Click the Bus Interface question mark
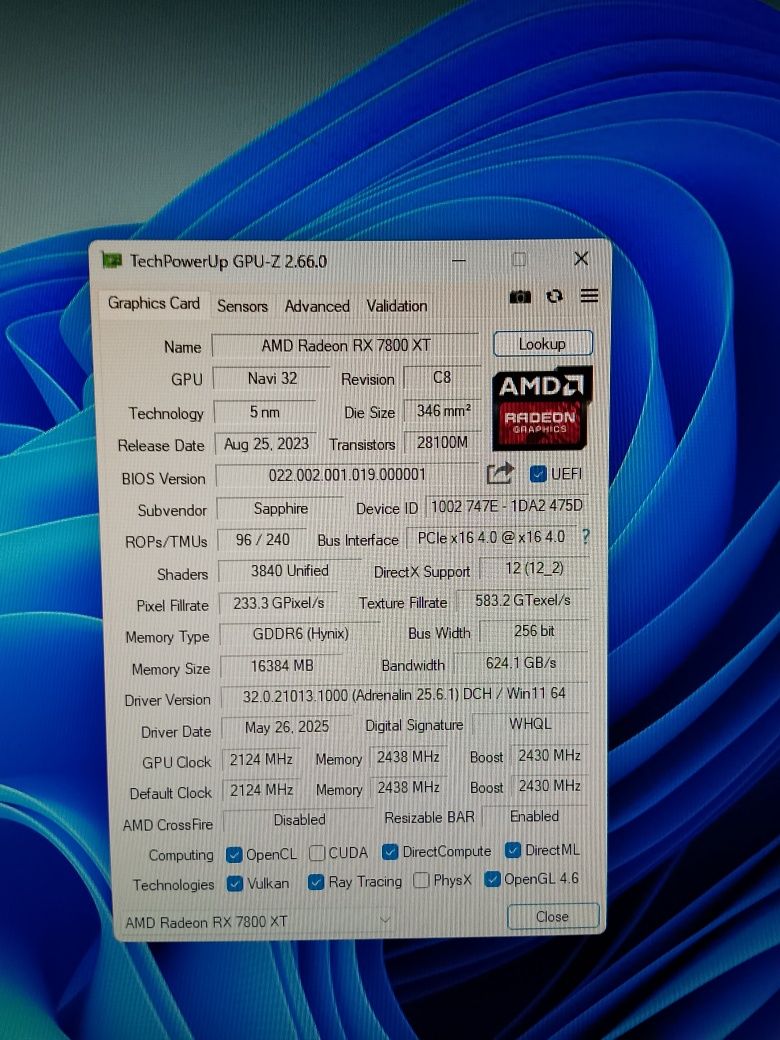This screenshot has width=780, height=1040. pos(586,536)
